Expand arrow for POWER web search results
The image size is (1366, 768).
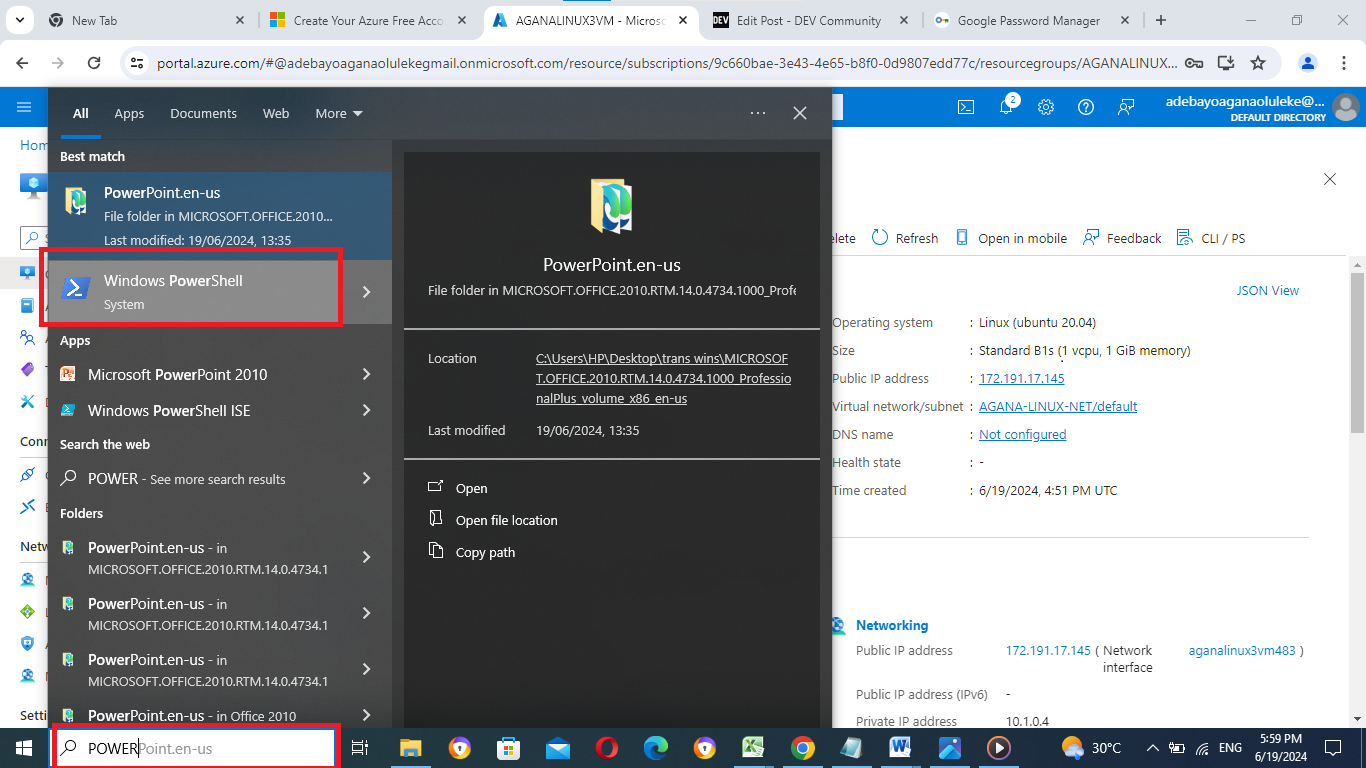(366, 478)
